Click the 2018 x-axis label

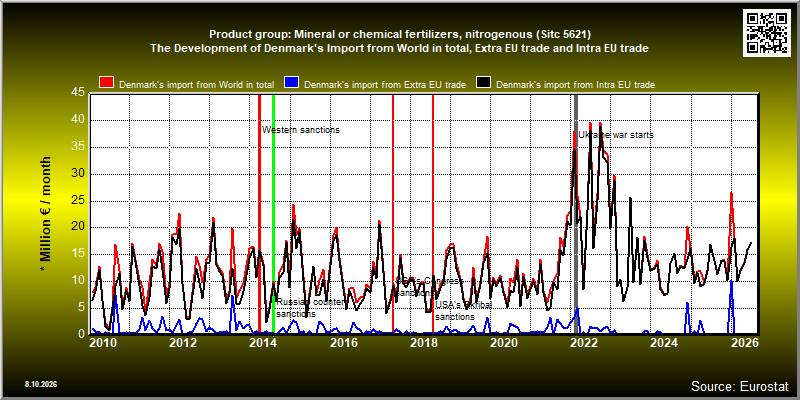[423, 342]
